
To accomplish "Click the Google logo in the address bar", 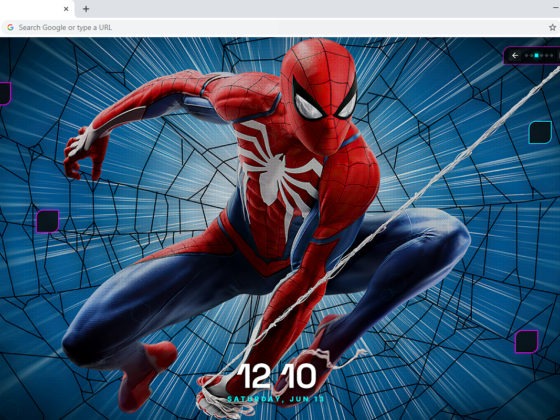I will (10, 27).
